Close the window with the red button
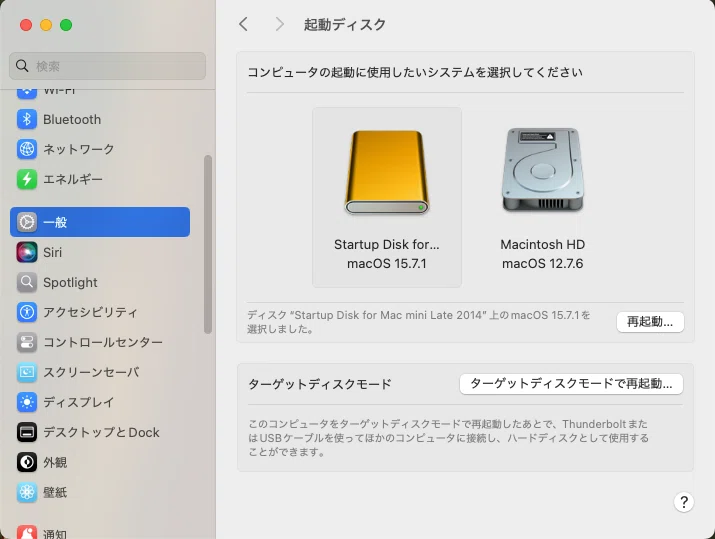The width and height of the screenshot is (715, 539). tap(26, 25)
